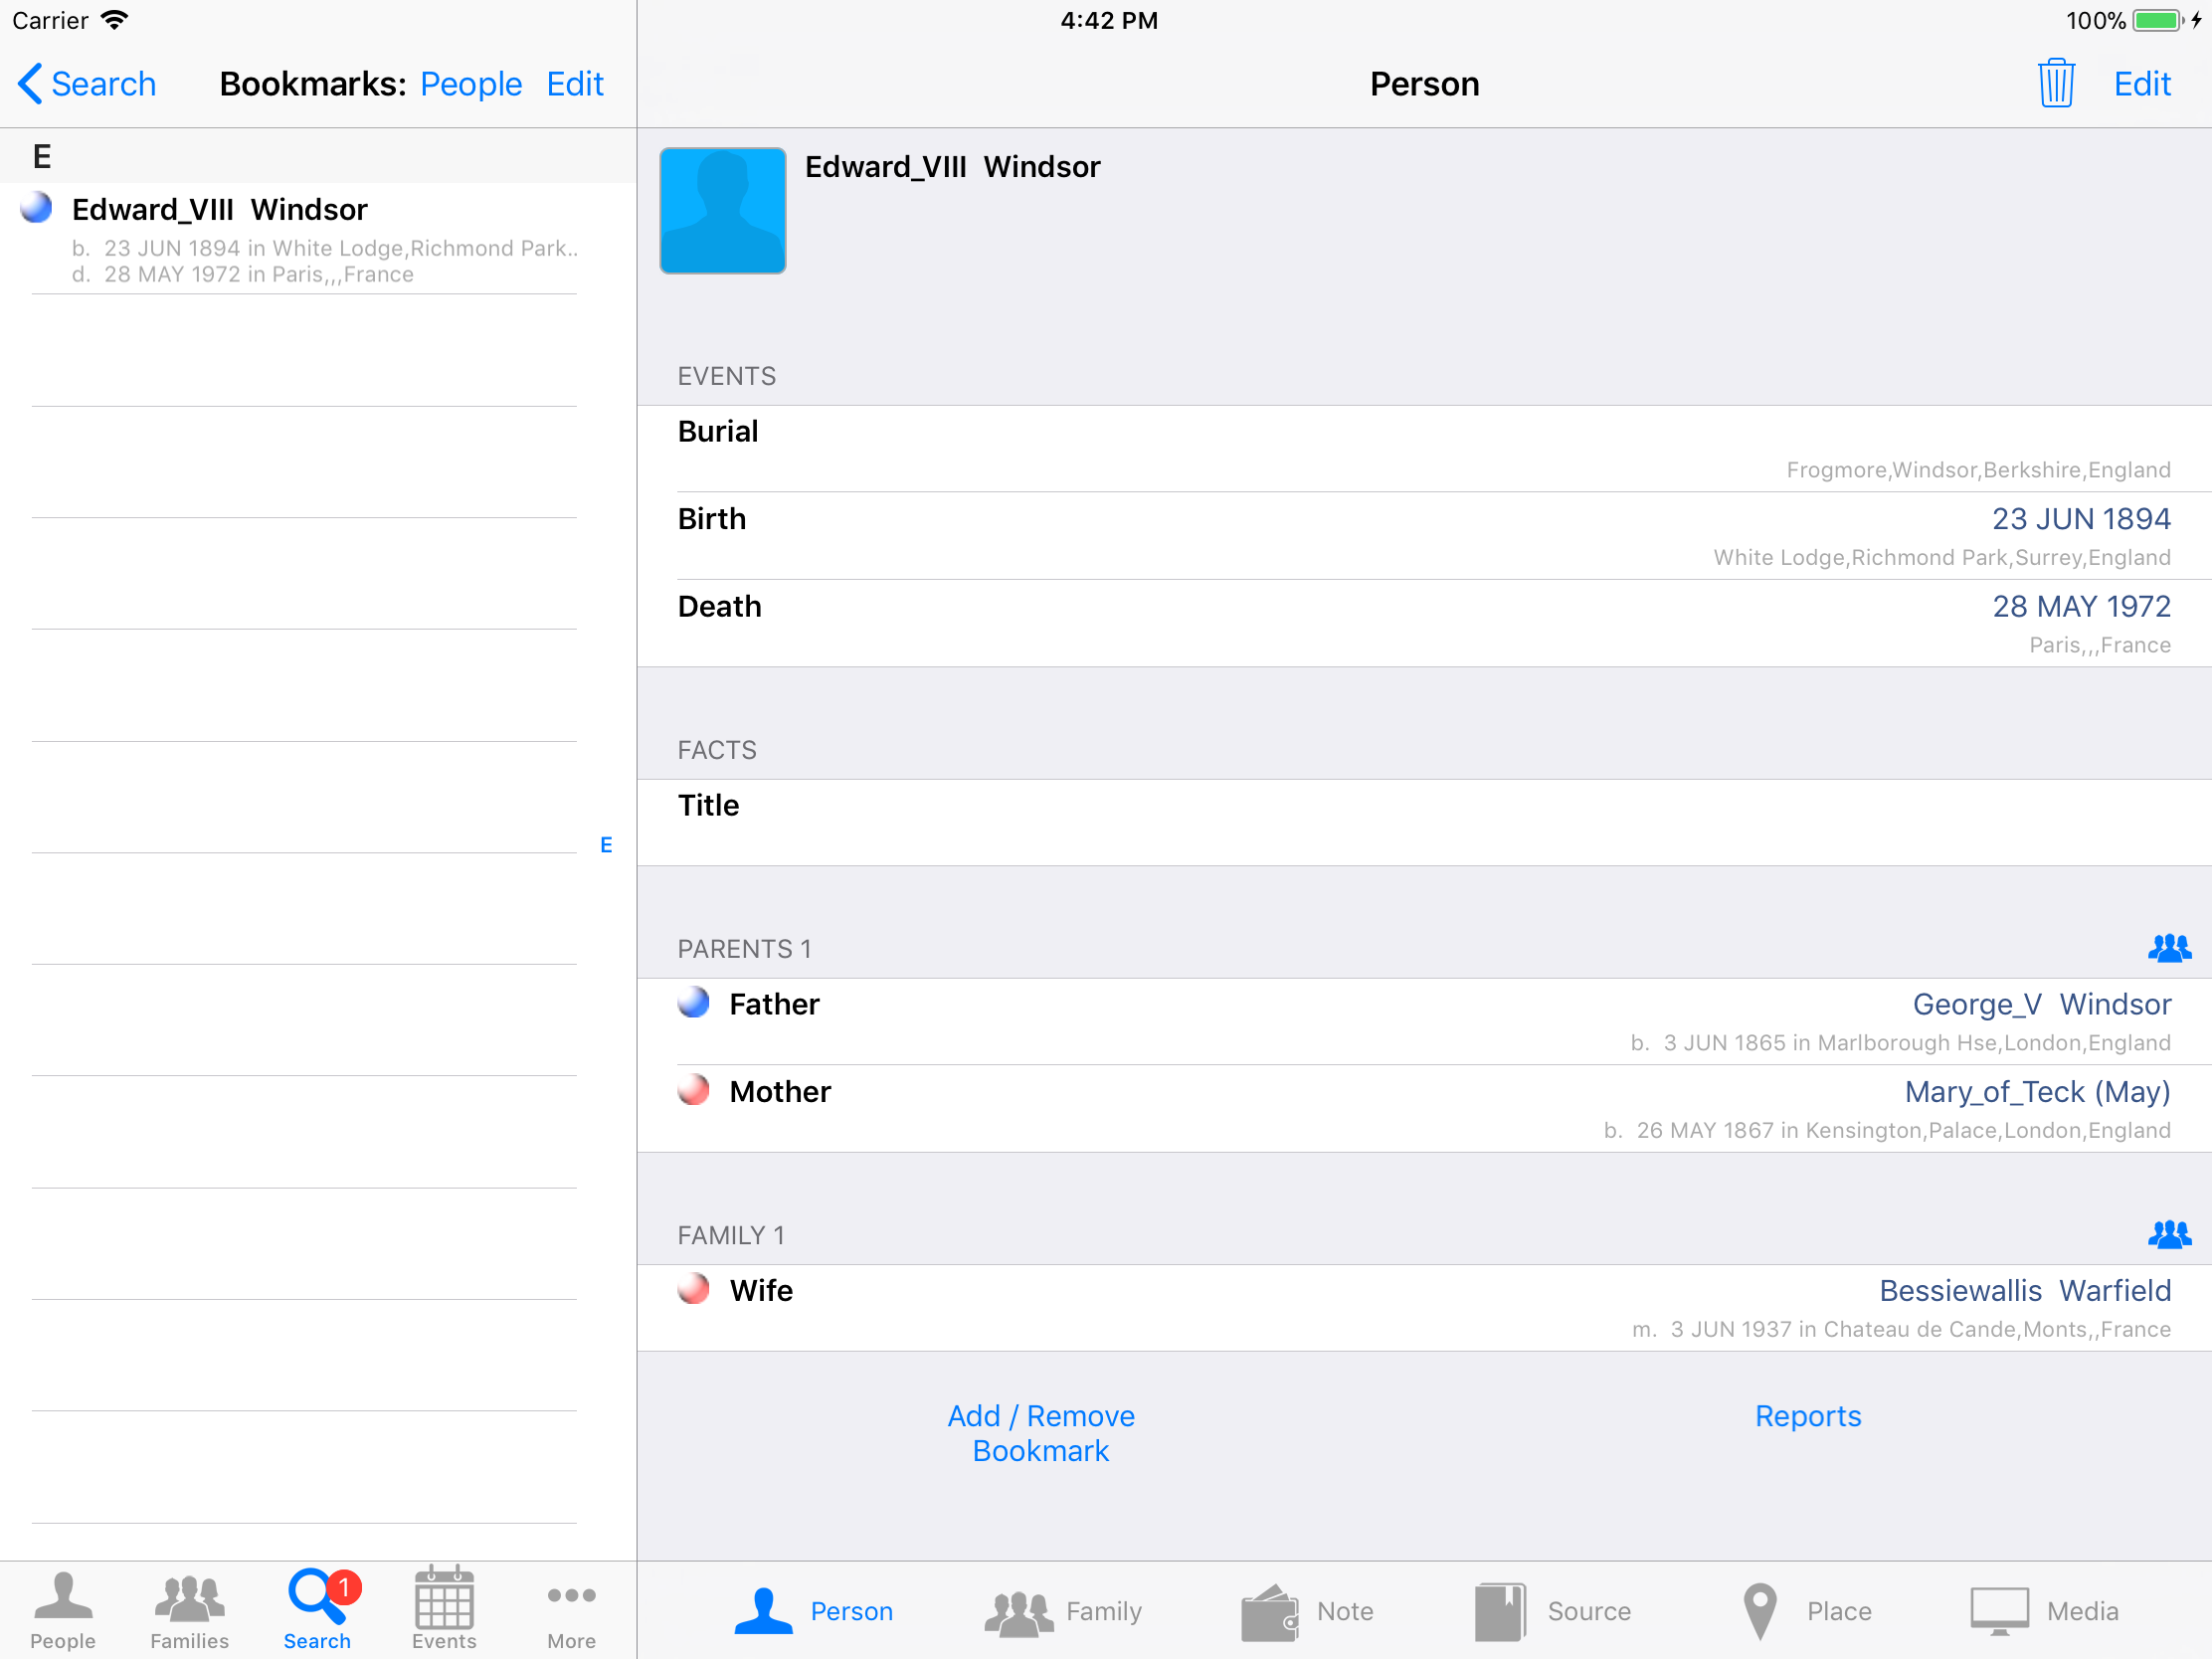Jump to index letter E

tap(606, 845)
